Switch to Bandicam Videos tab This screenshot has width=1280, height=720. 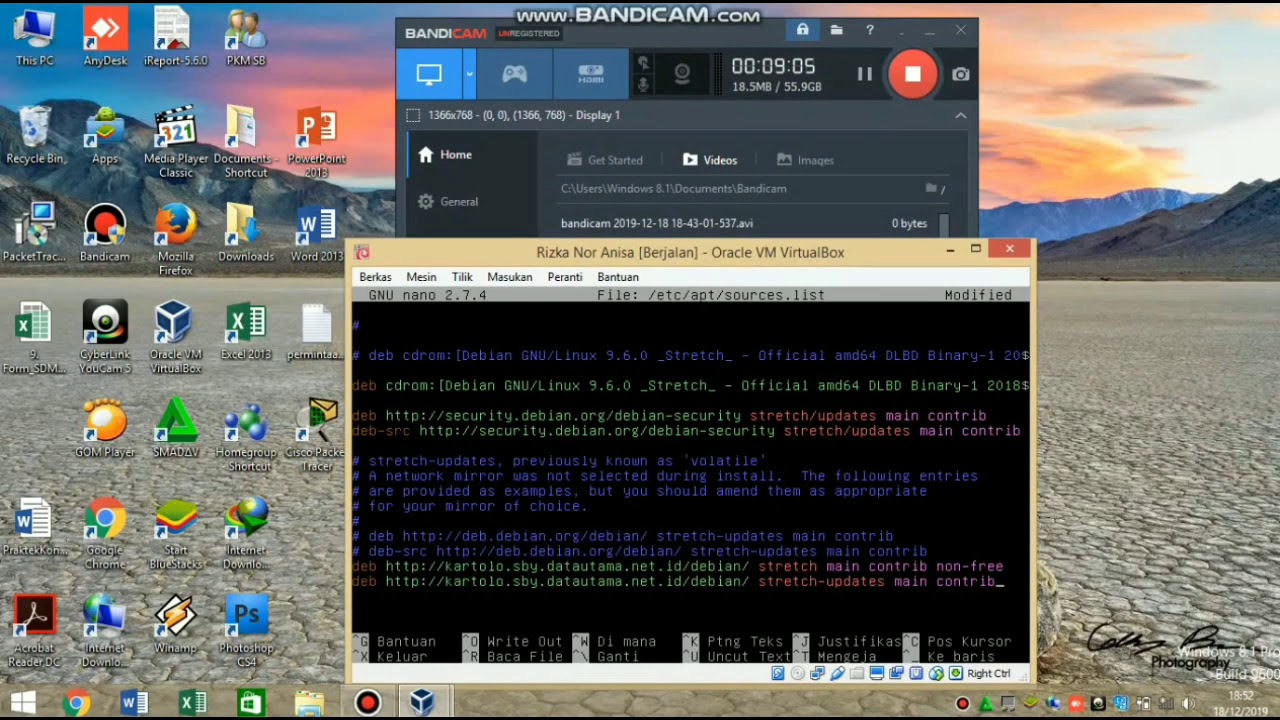[x=710, y=160]
